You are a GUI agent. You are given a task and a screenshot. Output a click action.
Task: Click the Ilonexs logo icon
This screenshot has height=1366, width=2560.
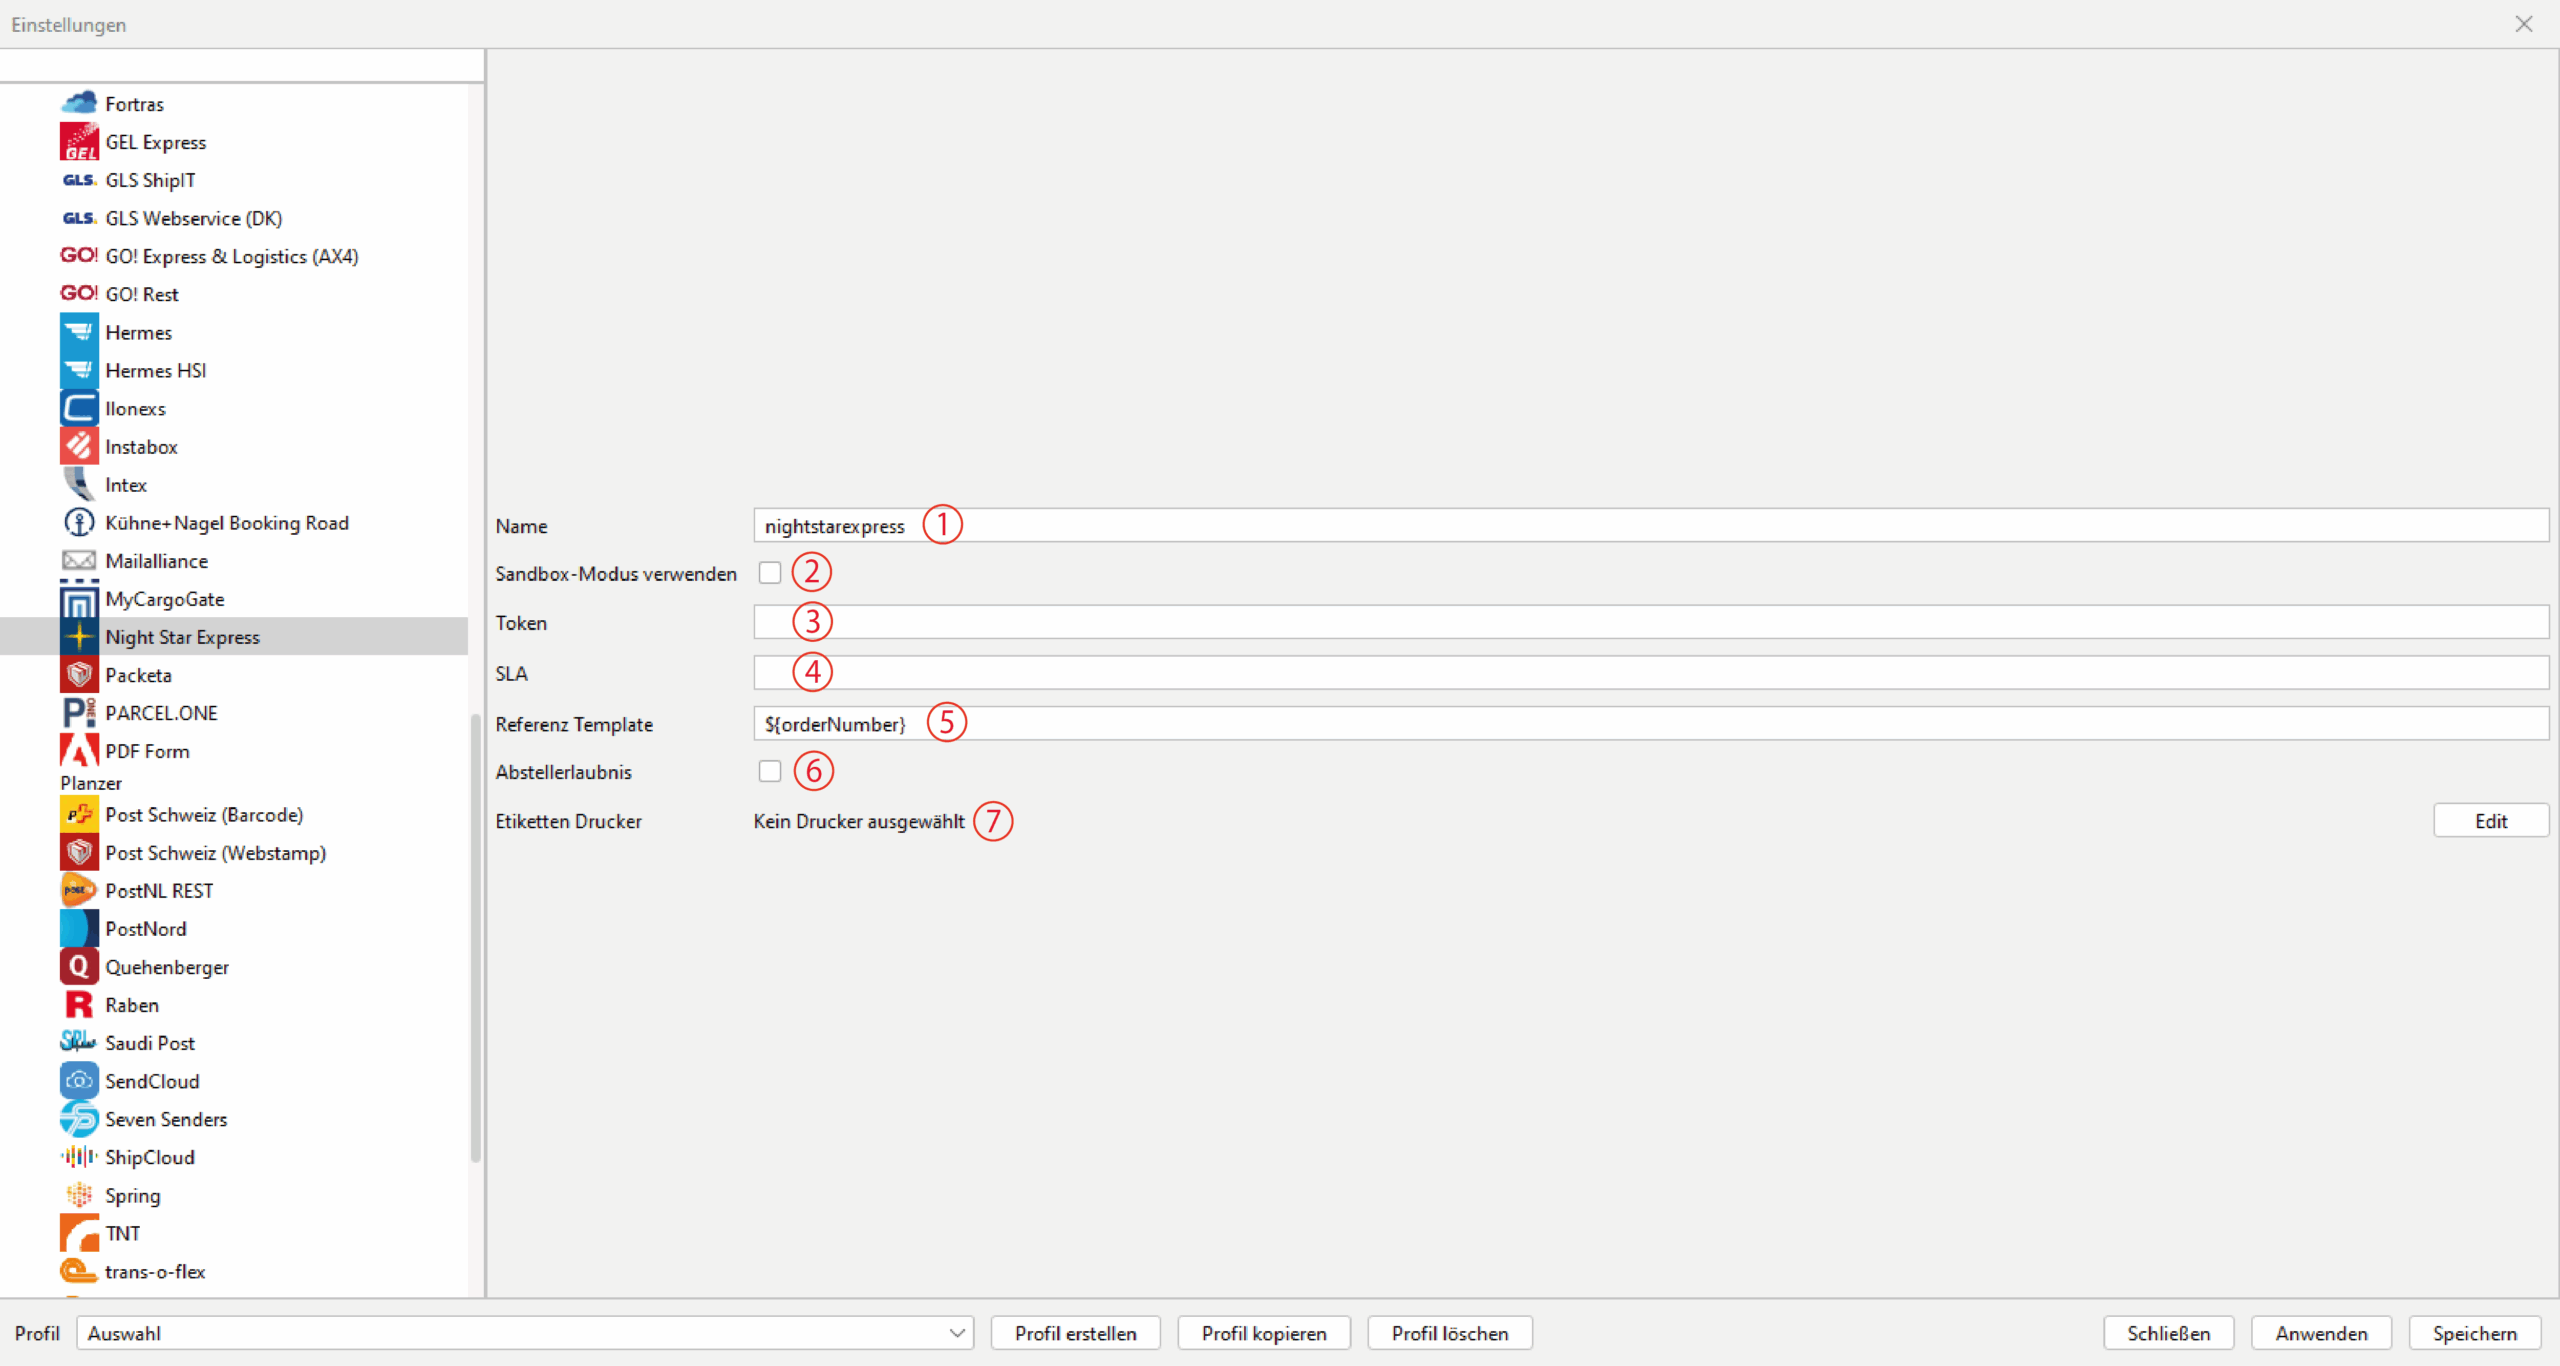[79, 408]
